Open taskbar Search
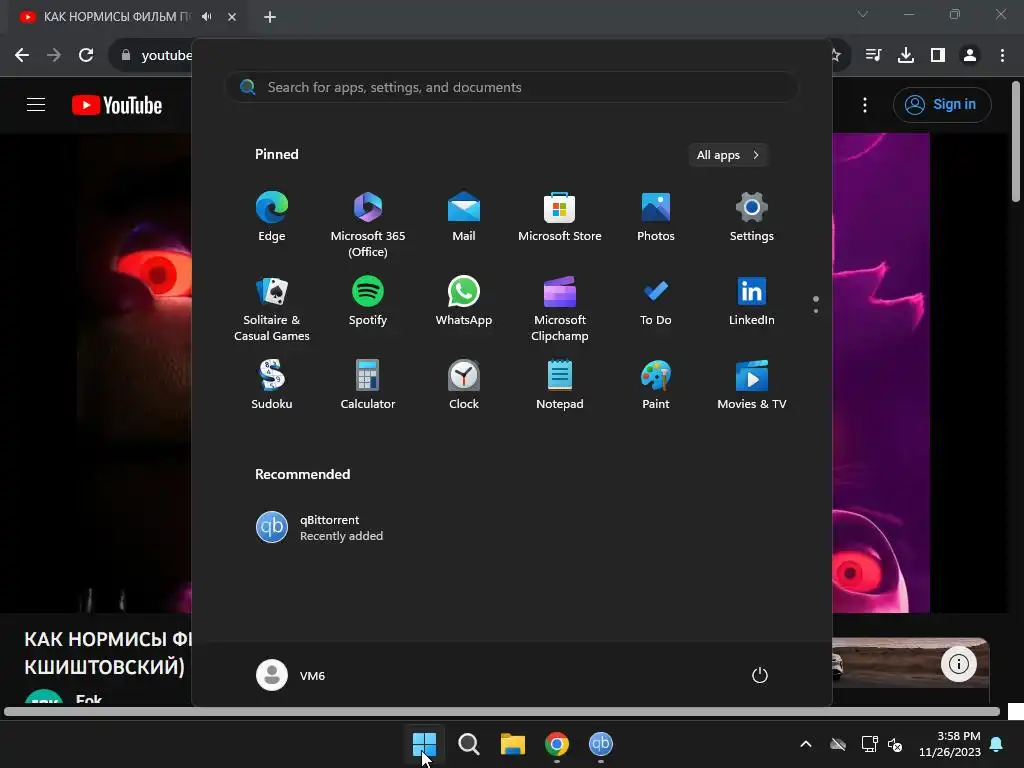1024x768 pixels. click(x=468, y=744)
